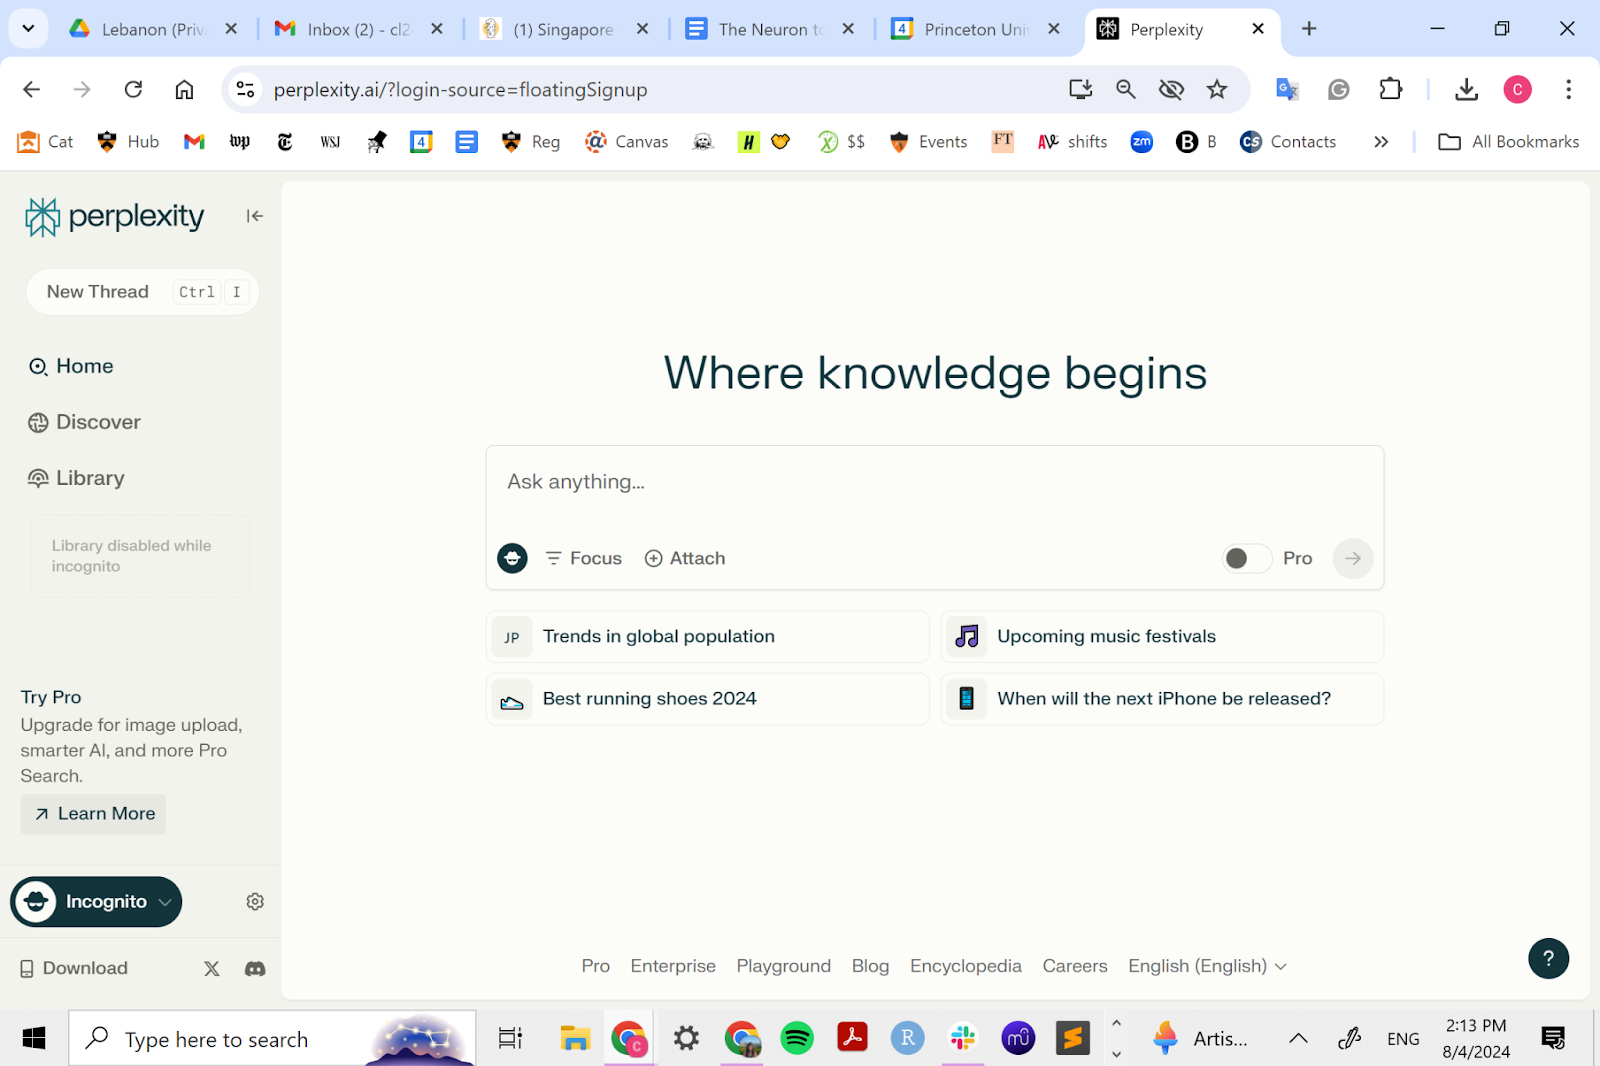Screen dimensions: 1600x1066
Task: Bookmark this page with the star
Action: (1217, 90)
